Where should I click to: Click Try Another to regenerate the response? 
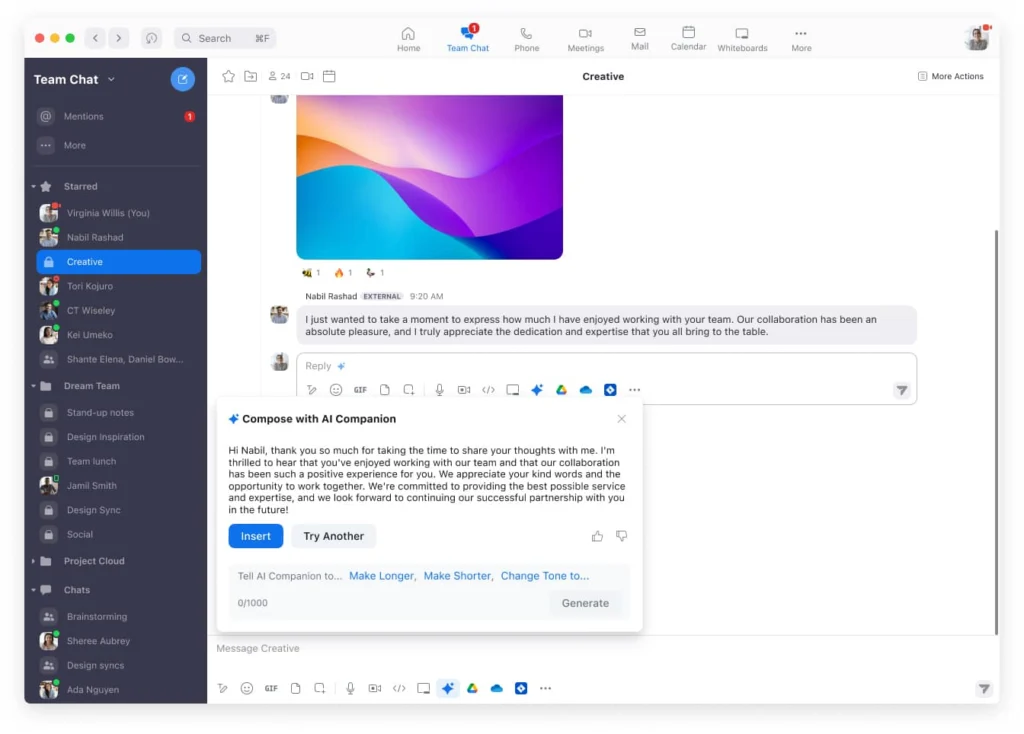tap(333, 536)
